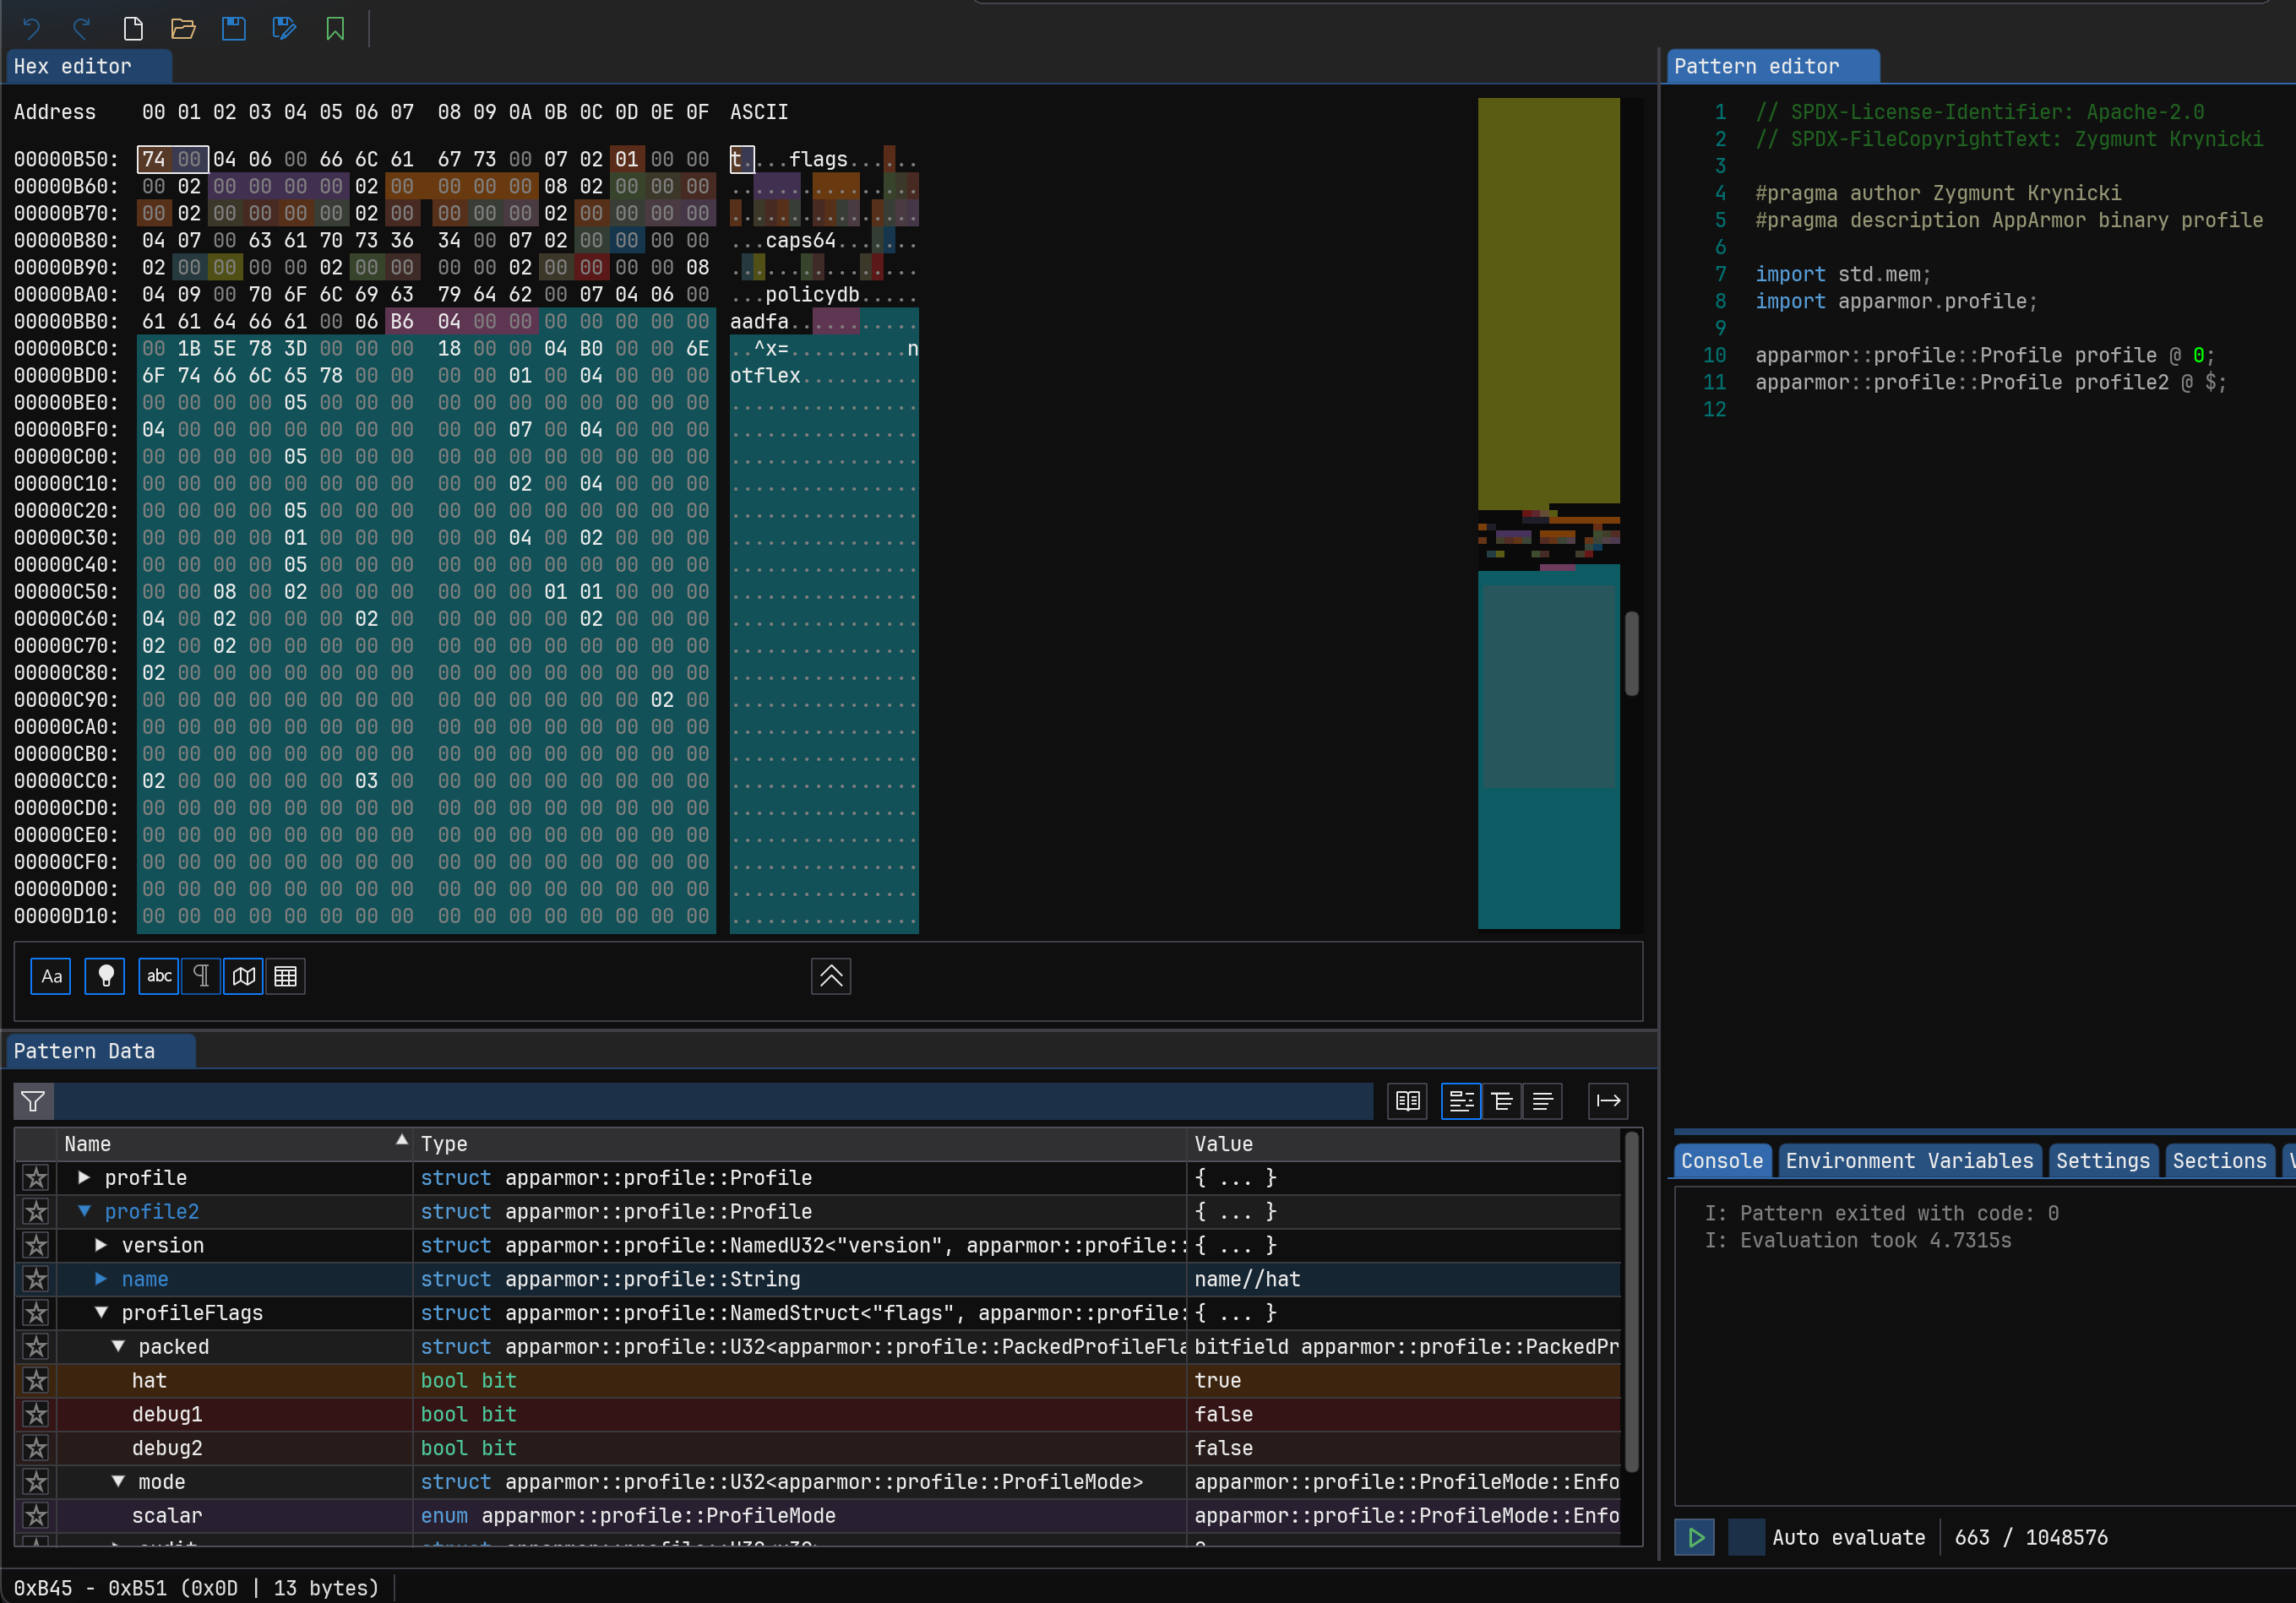Select the Pattern editor tab
This screenshot has width=2296, height=1603.
point(1772,66)
